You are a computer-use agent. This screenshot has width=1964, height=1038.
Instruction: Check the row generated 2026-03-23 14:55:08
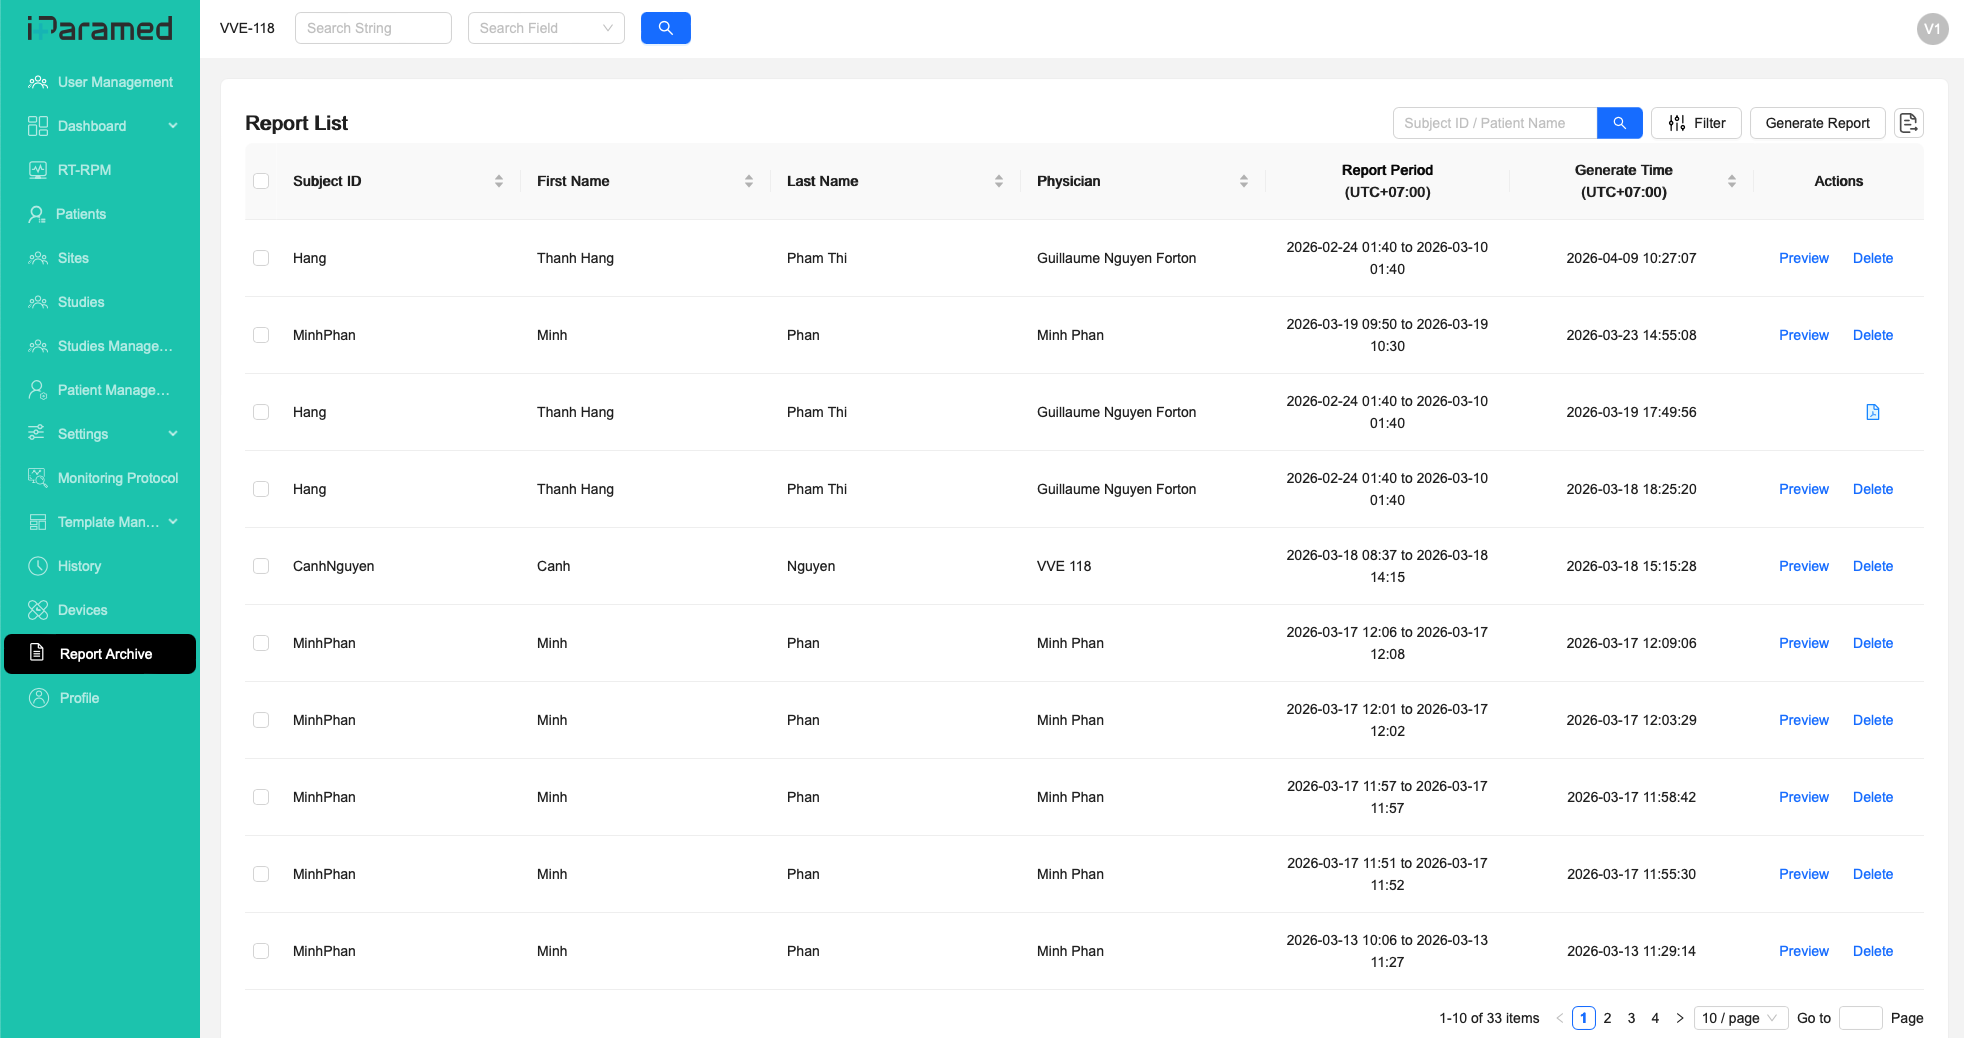tap(261, 335)
